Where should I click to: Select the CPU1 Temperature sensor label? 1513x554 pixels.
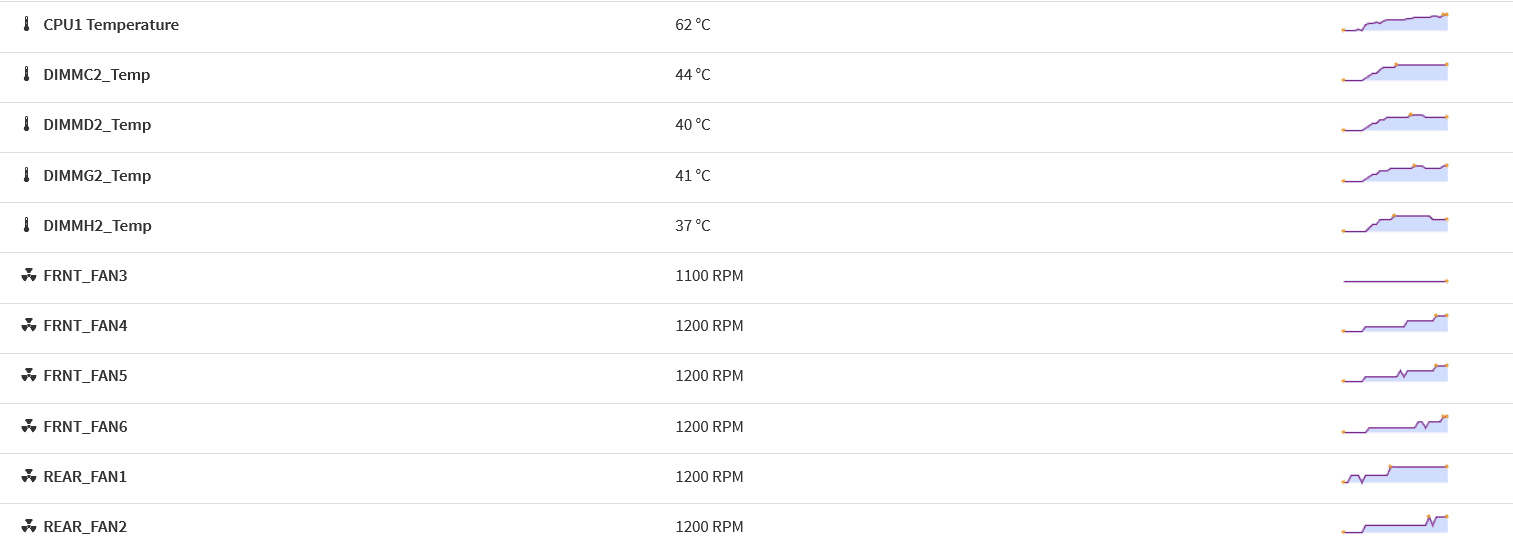pos(111,25)
